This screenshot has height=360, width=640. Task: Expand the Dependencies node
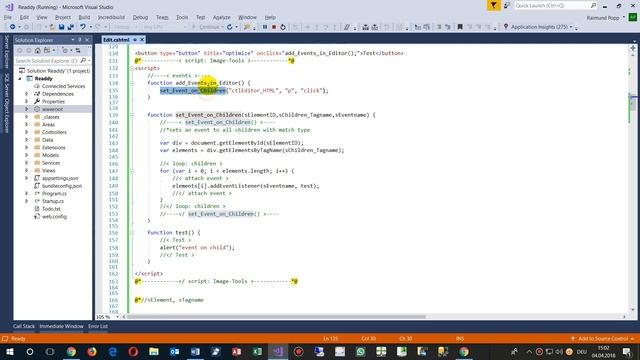coord(27,94)
